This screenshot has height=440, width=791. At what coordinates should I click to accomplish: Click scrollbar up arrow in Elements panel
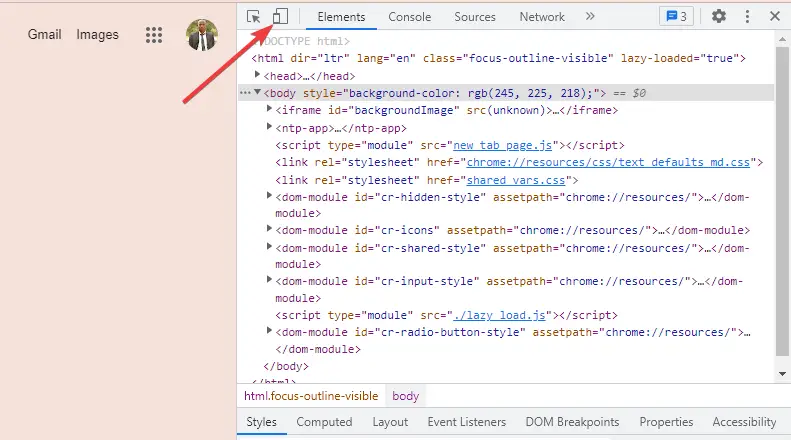tap(782, 39)
